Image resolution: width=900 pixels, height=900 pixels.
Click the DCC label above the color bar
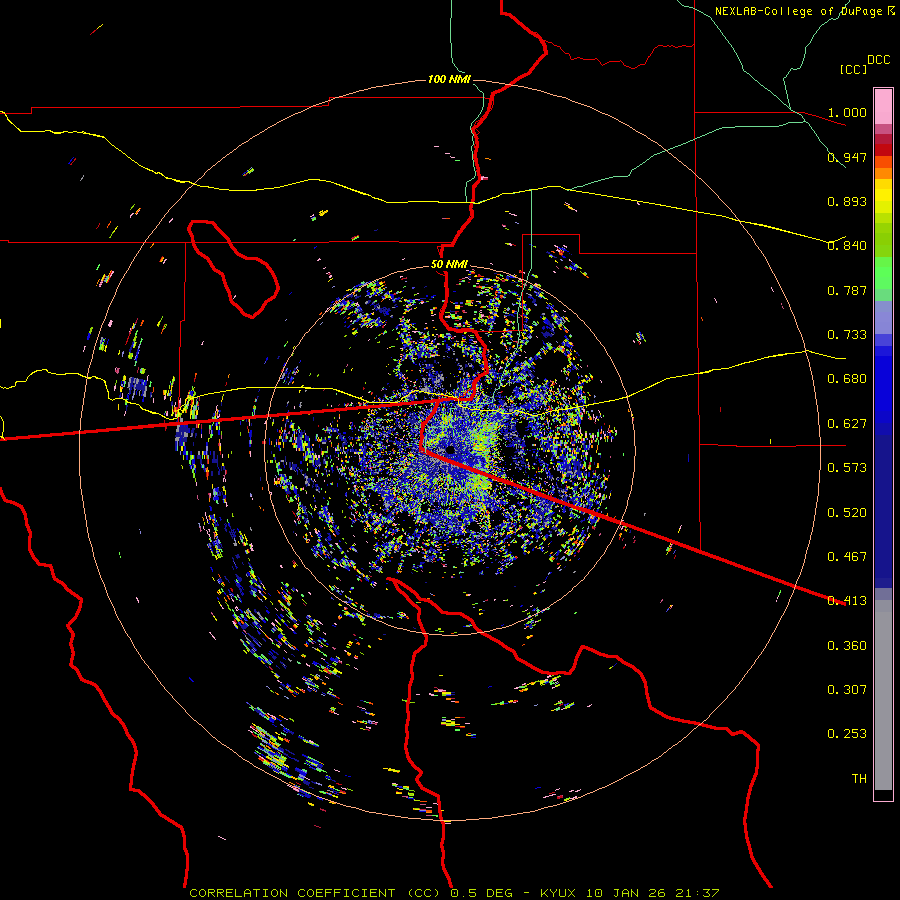pos(879,60)
